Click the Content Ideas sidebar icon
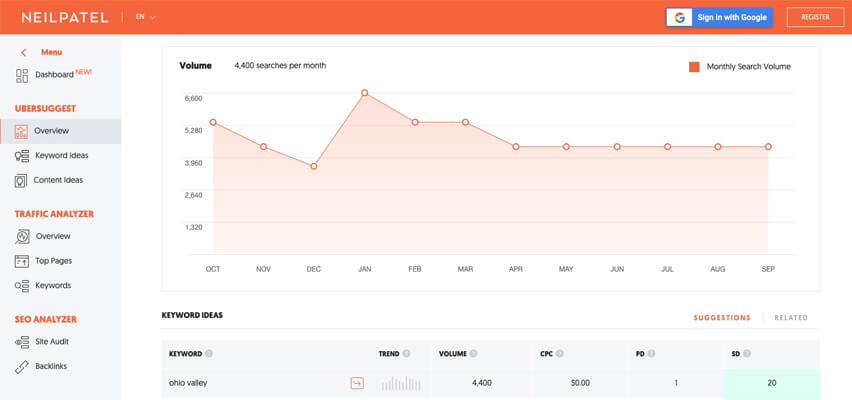This screenshot has width=852, height=400. 22,181
